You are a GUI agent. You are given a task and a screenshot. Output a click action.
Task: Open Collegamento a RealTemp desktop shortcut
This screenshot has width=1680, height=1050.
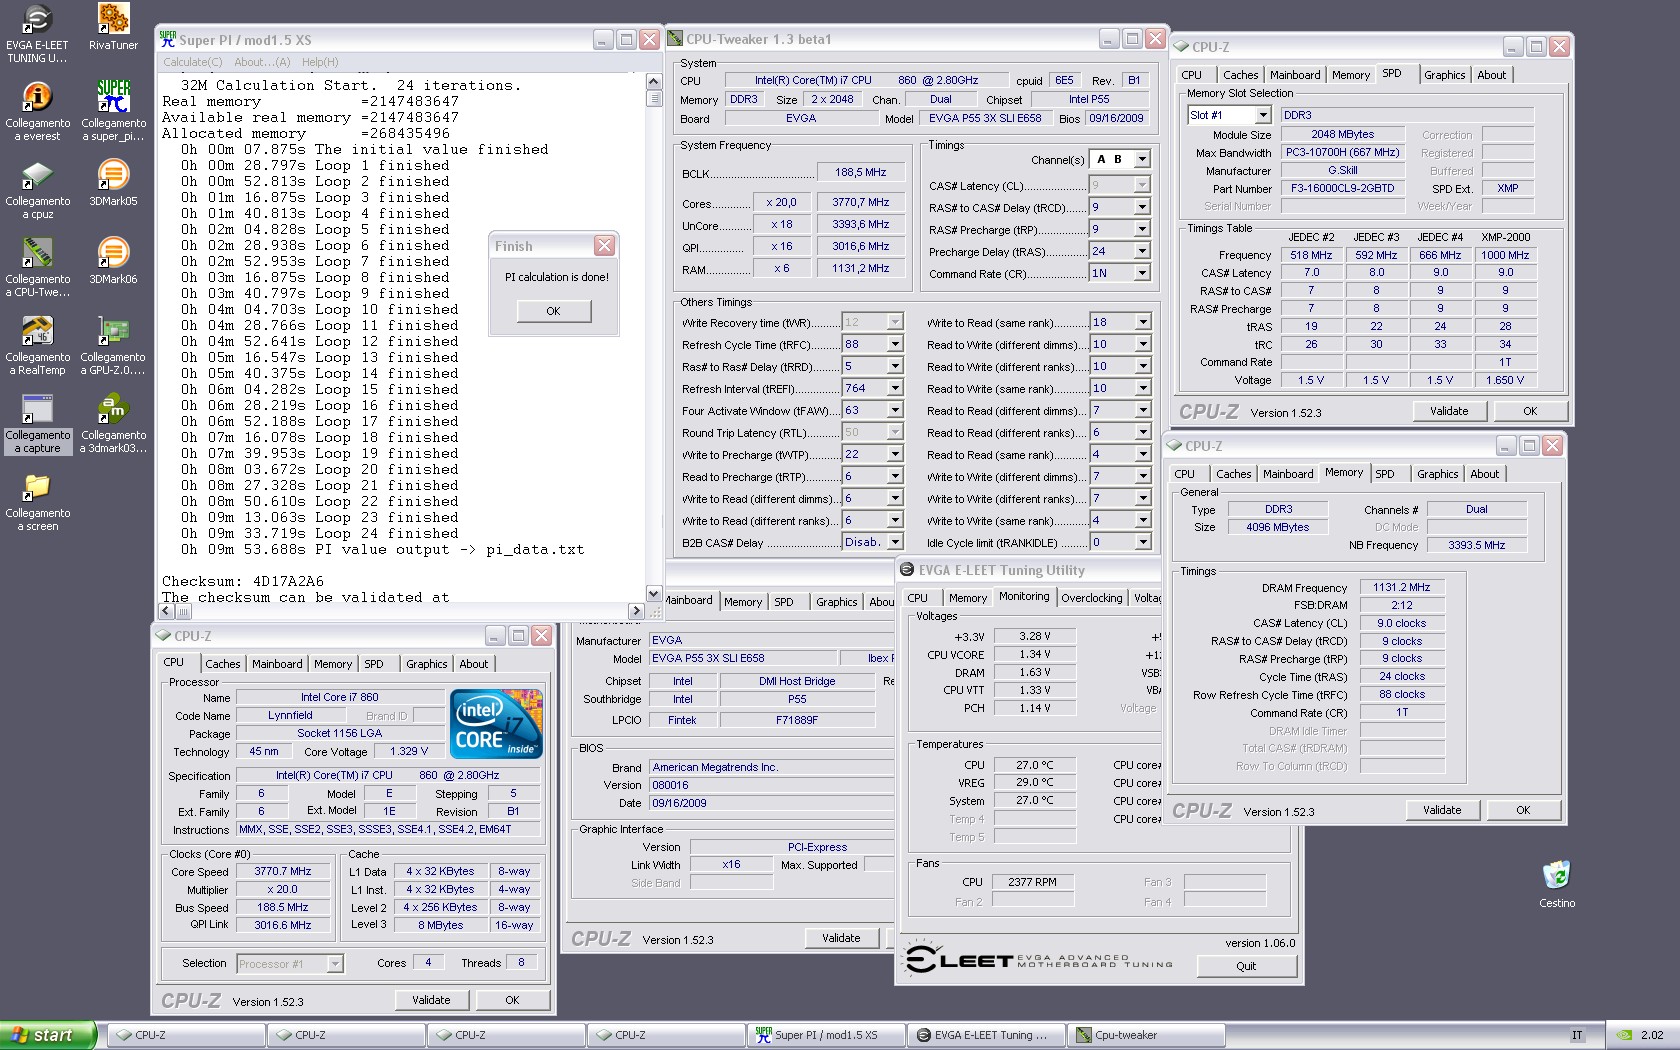pos(37,345)
